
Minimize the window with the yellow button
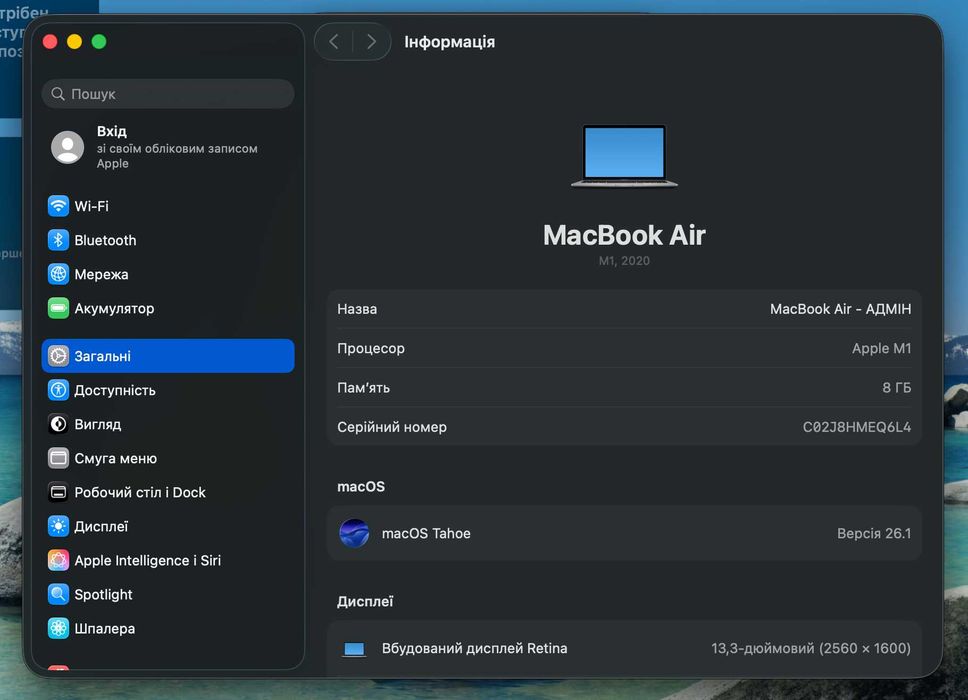[x=75, y=41]
